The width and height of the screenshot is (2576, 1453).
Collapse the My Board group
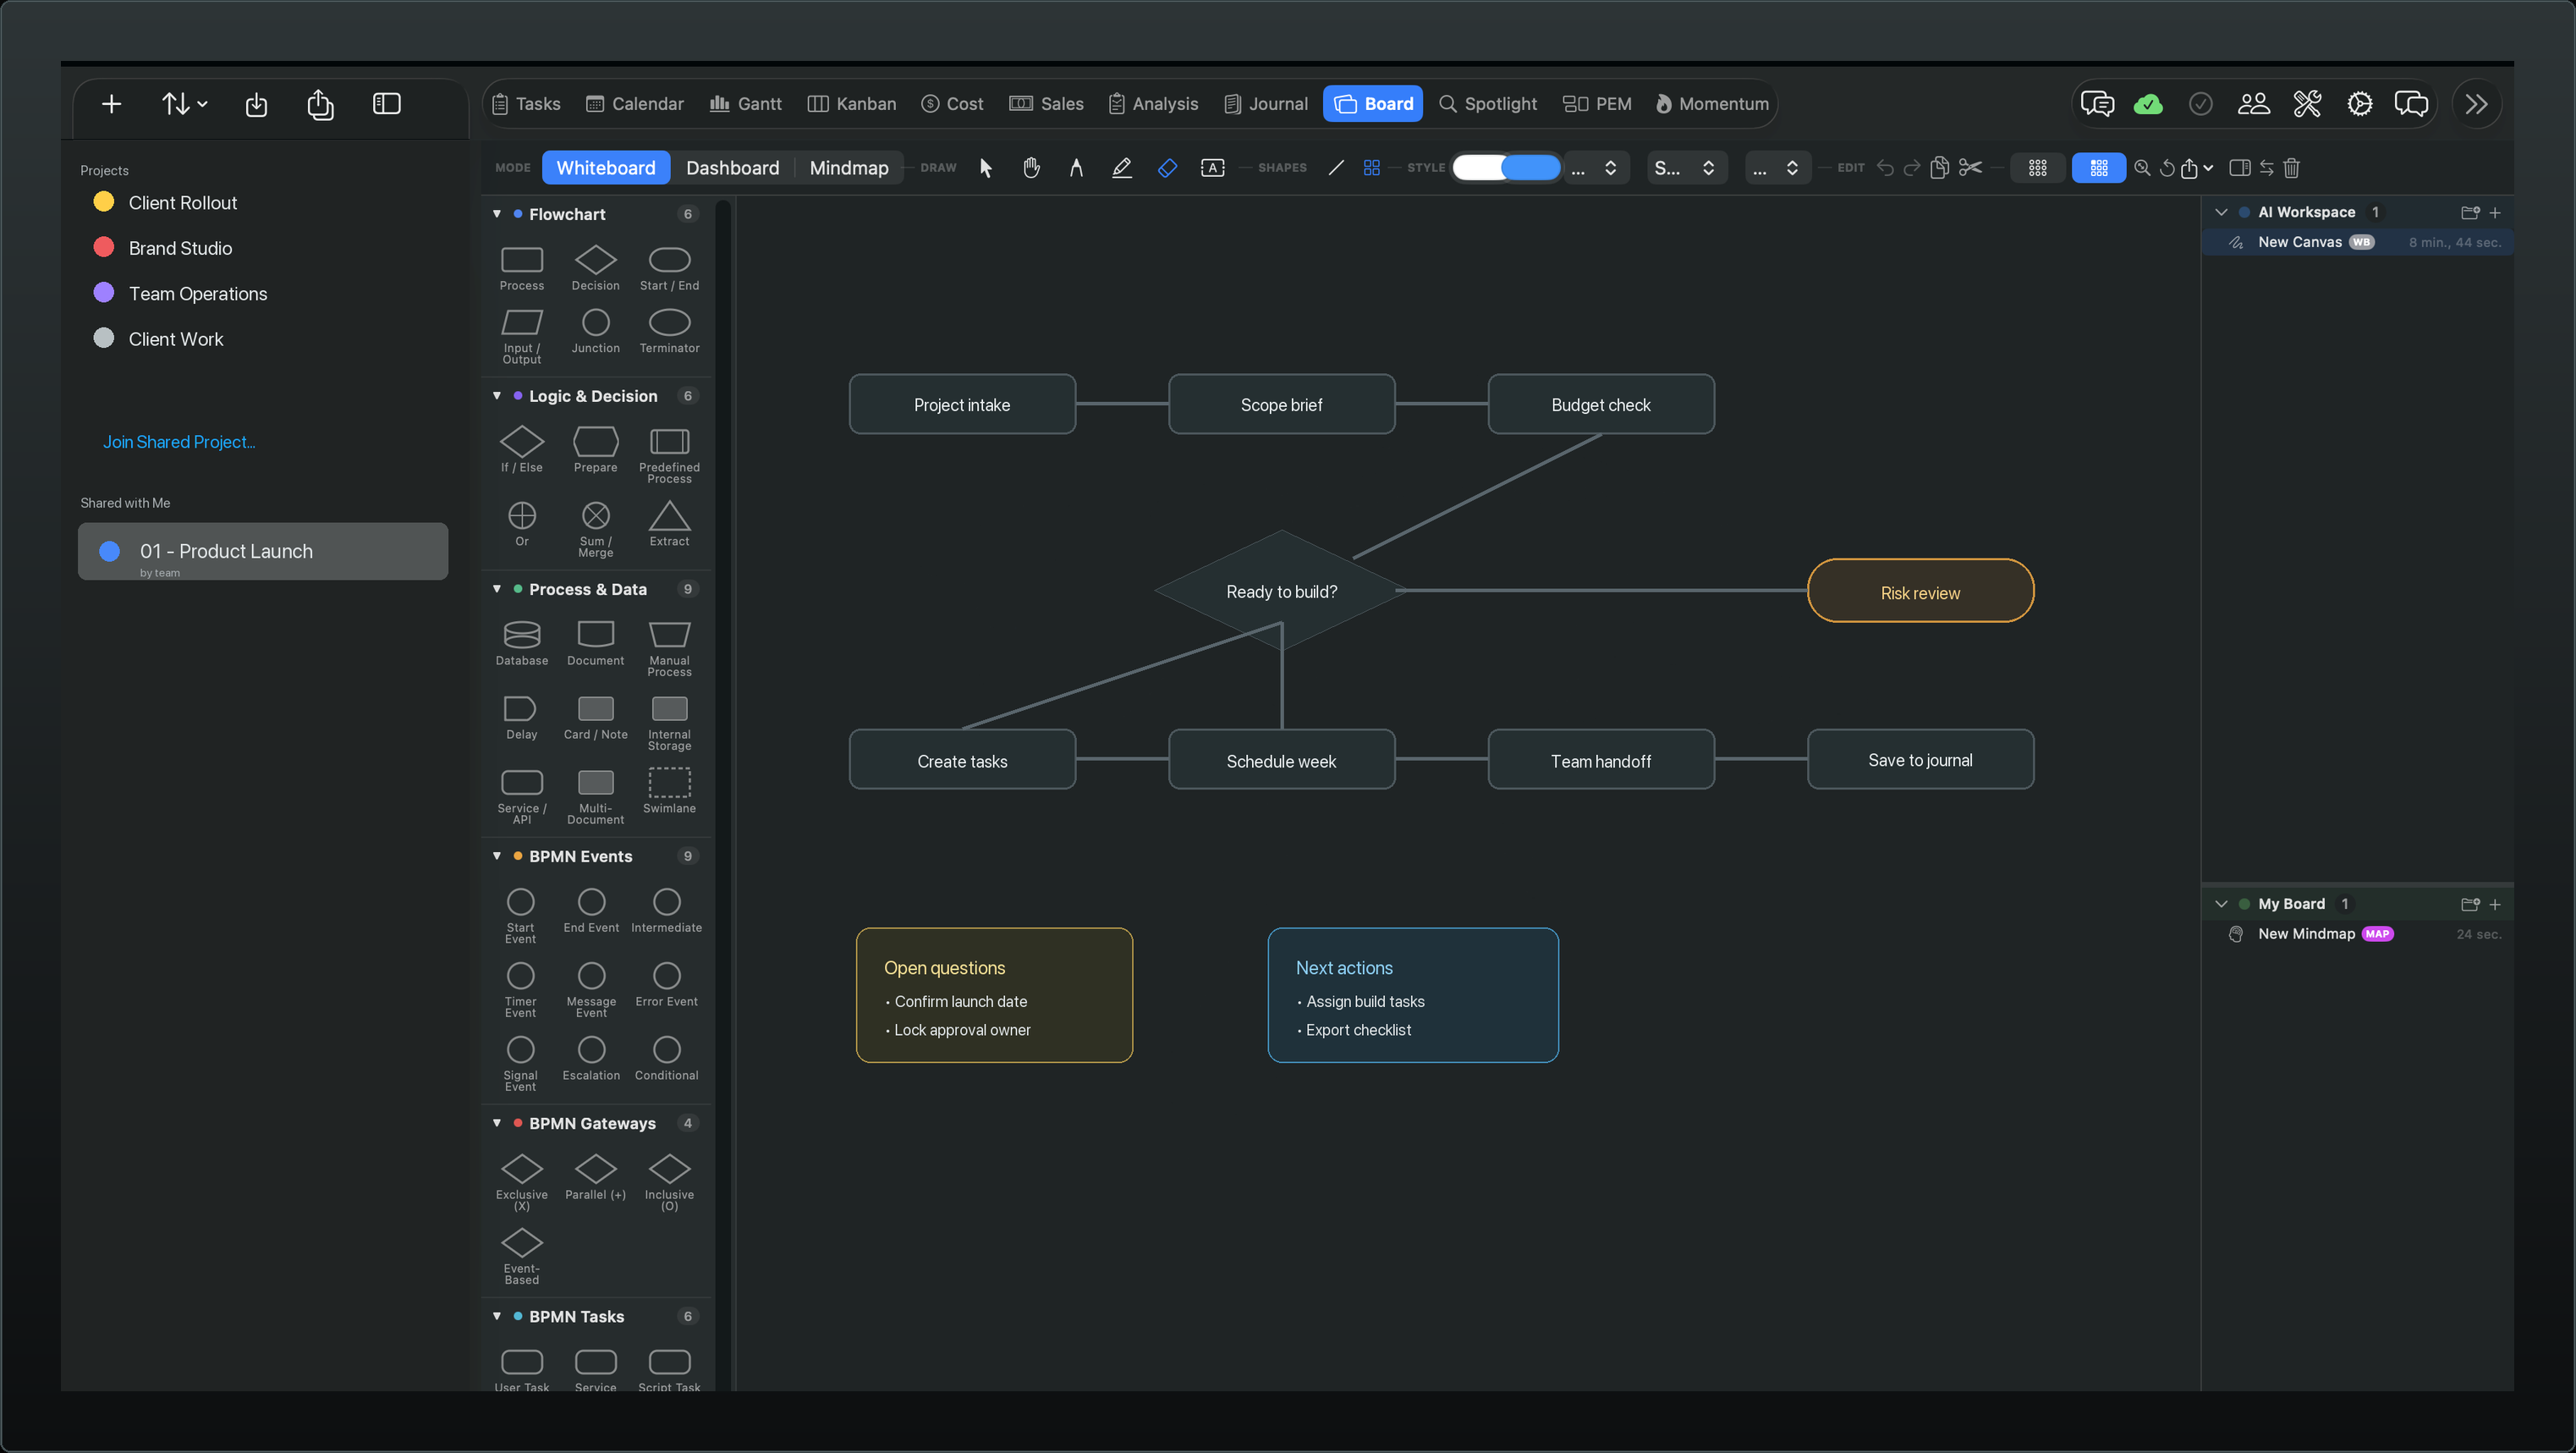2221,904
